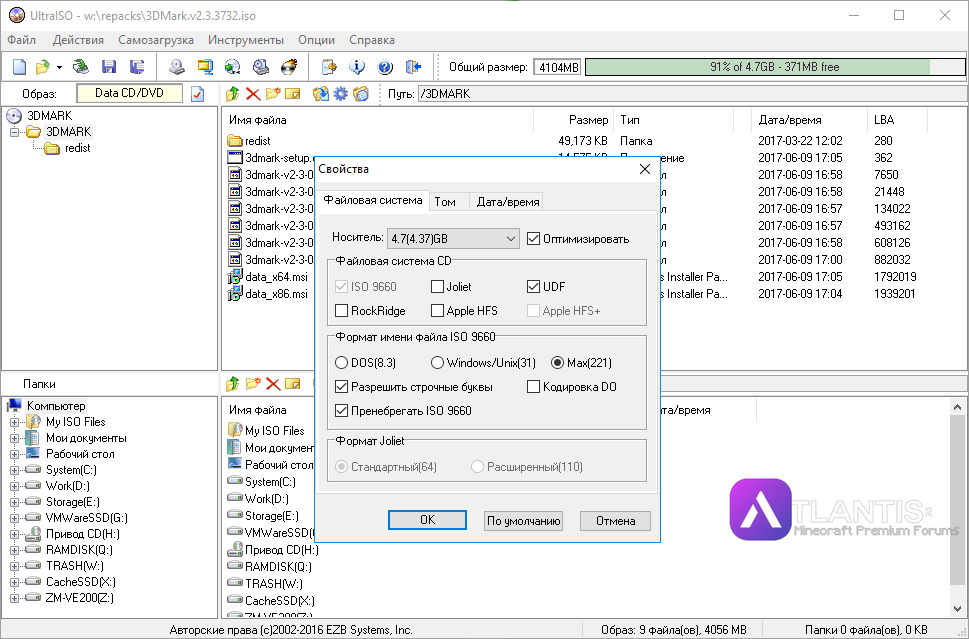Select the Max(221) radio button

[557, 363]
